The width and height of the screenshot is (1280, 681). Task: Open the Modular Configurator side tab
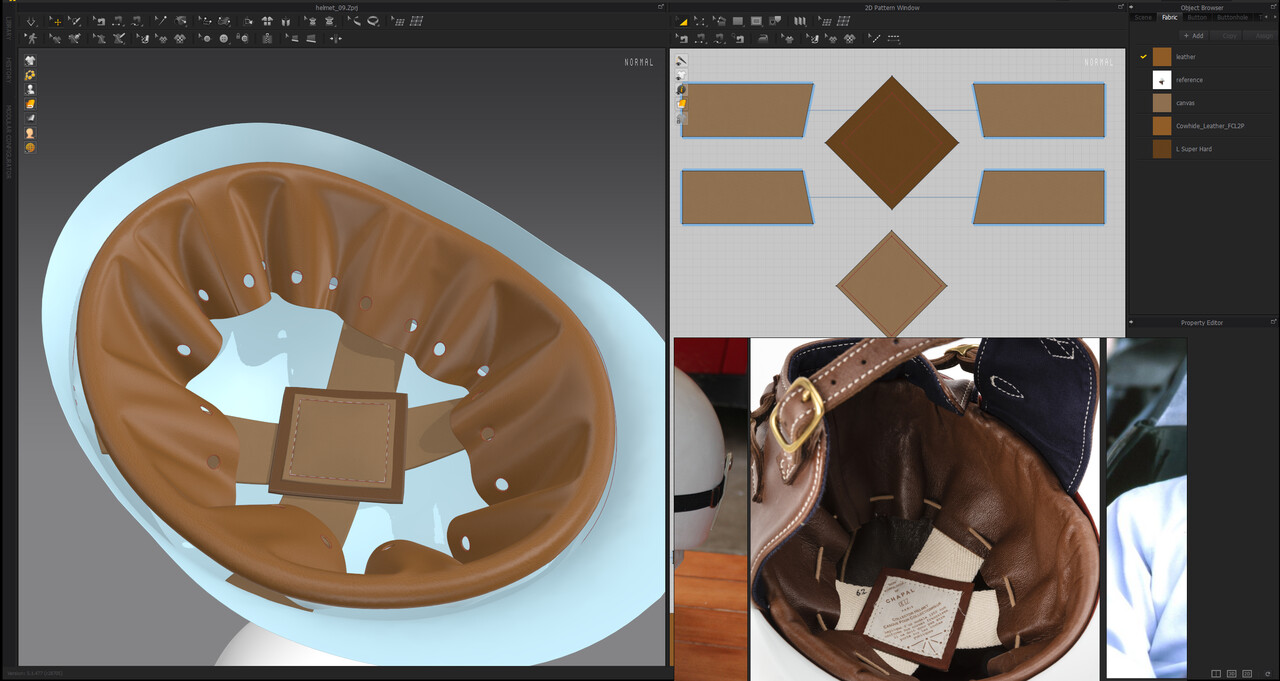point(8,141)
